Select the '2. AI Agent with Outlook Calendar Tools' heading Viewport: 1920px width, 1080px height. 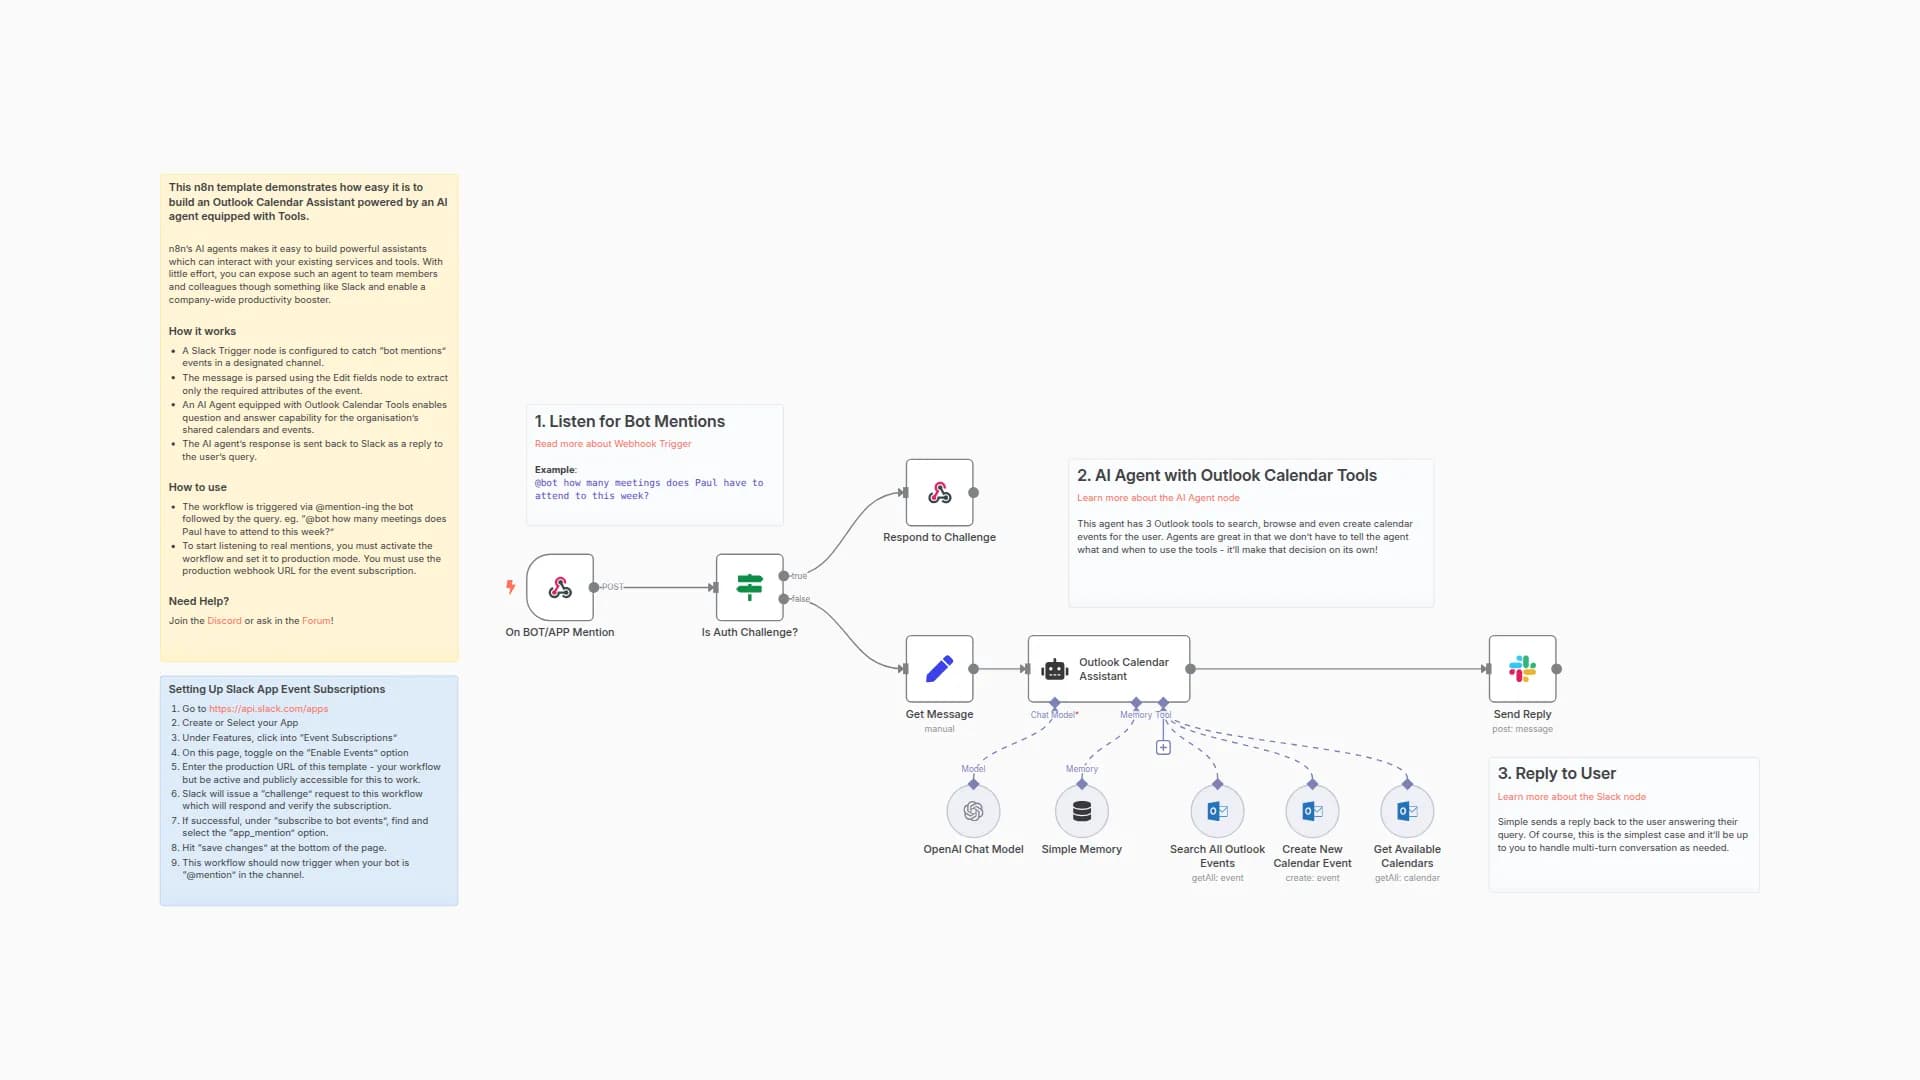tap(1227, 476)
